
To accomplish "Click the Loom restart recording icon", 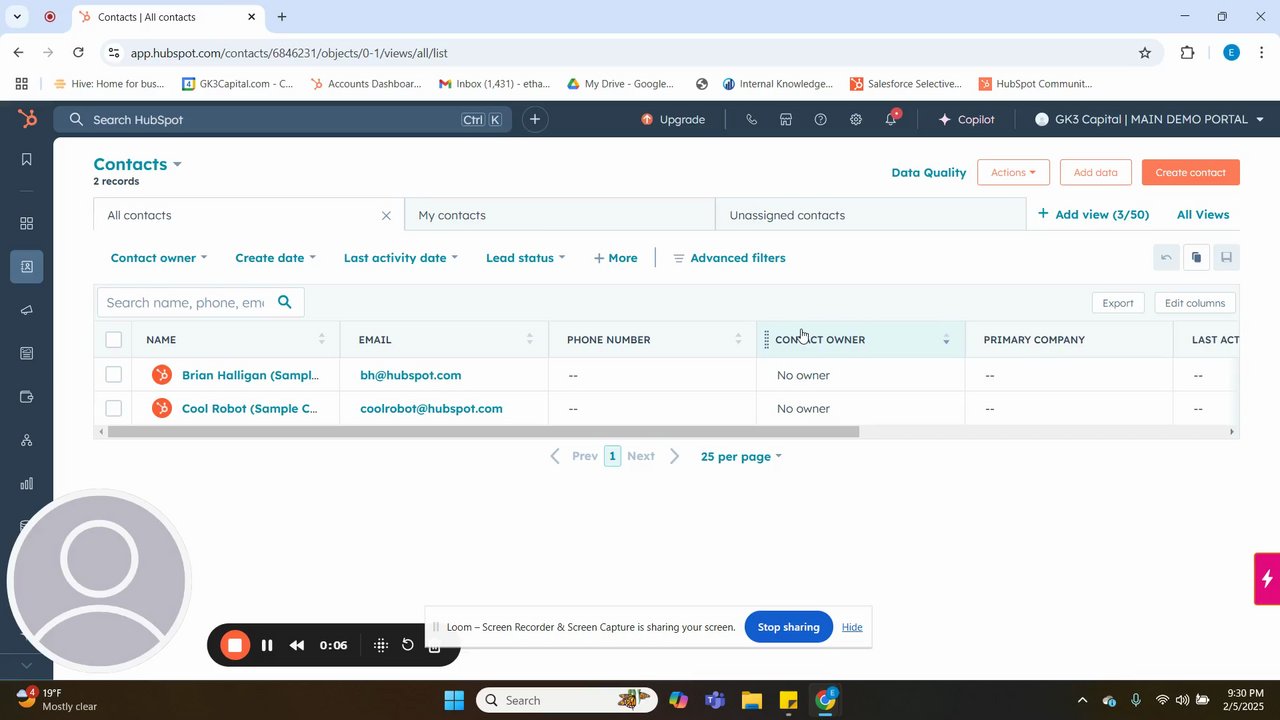I will (407, 645).
